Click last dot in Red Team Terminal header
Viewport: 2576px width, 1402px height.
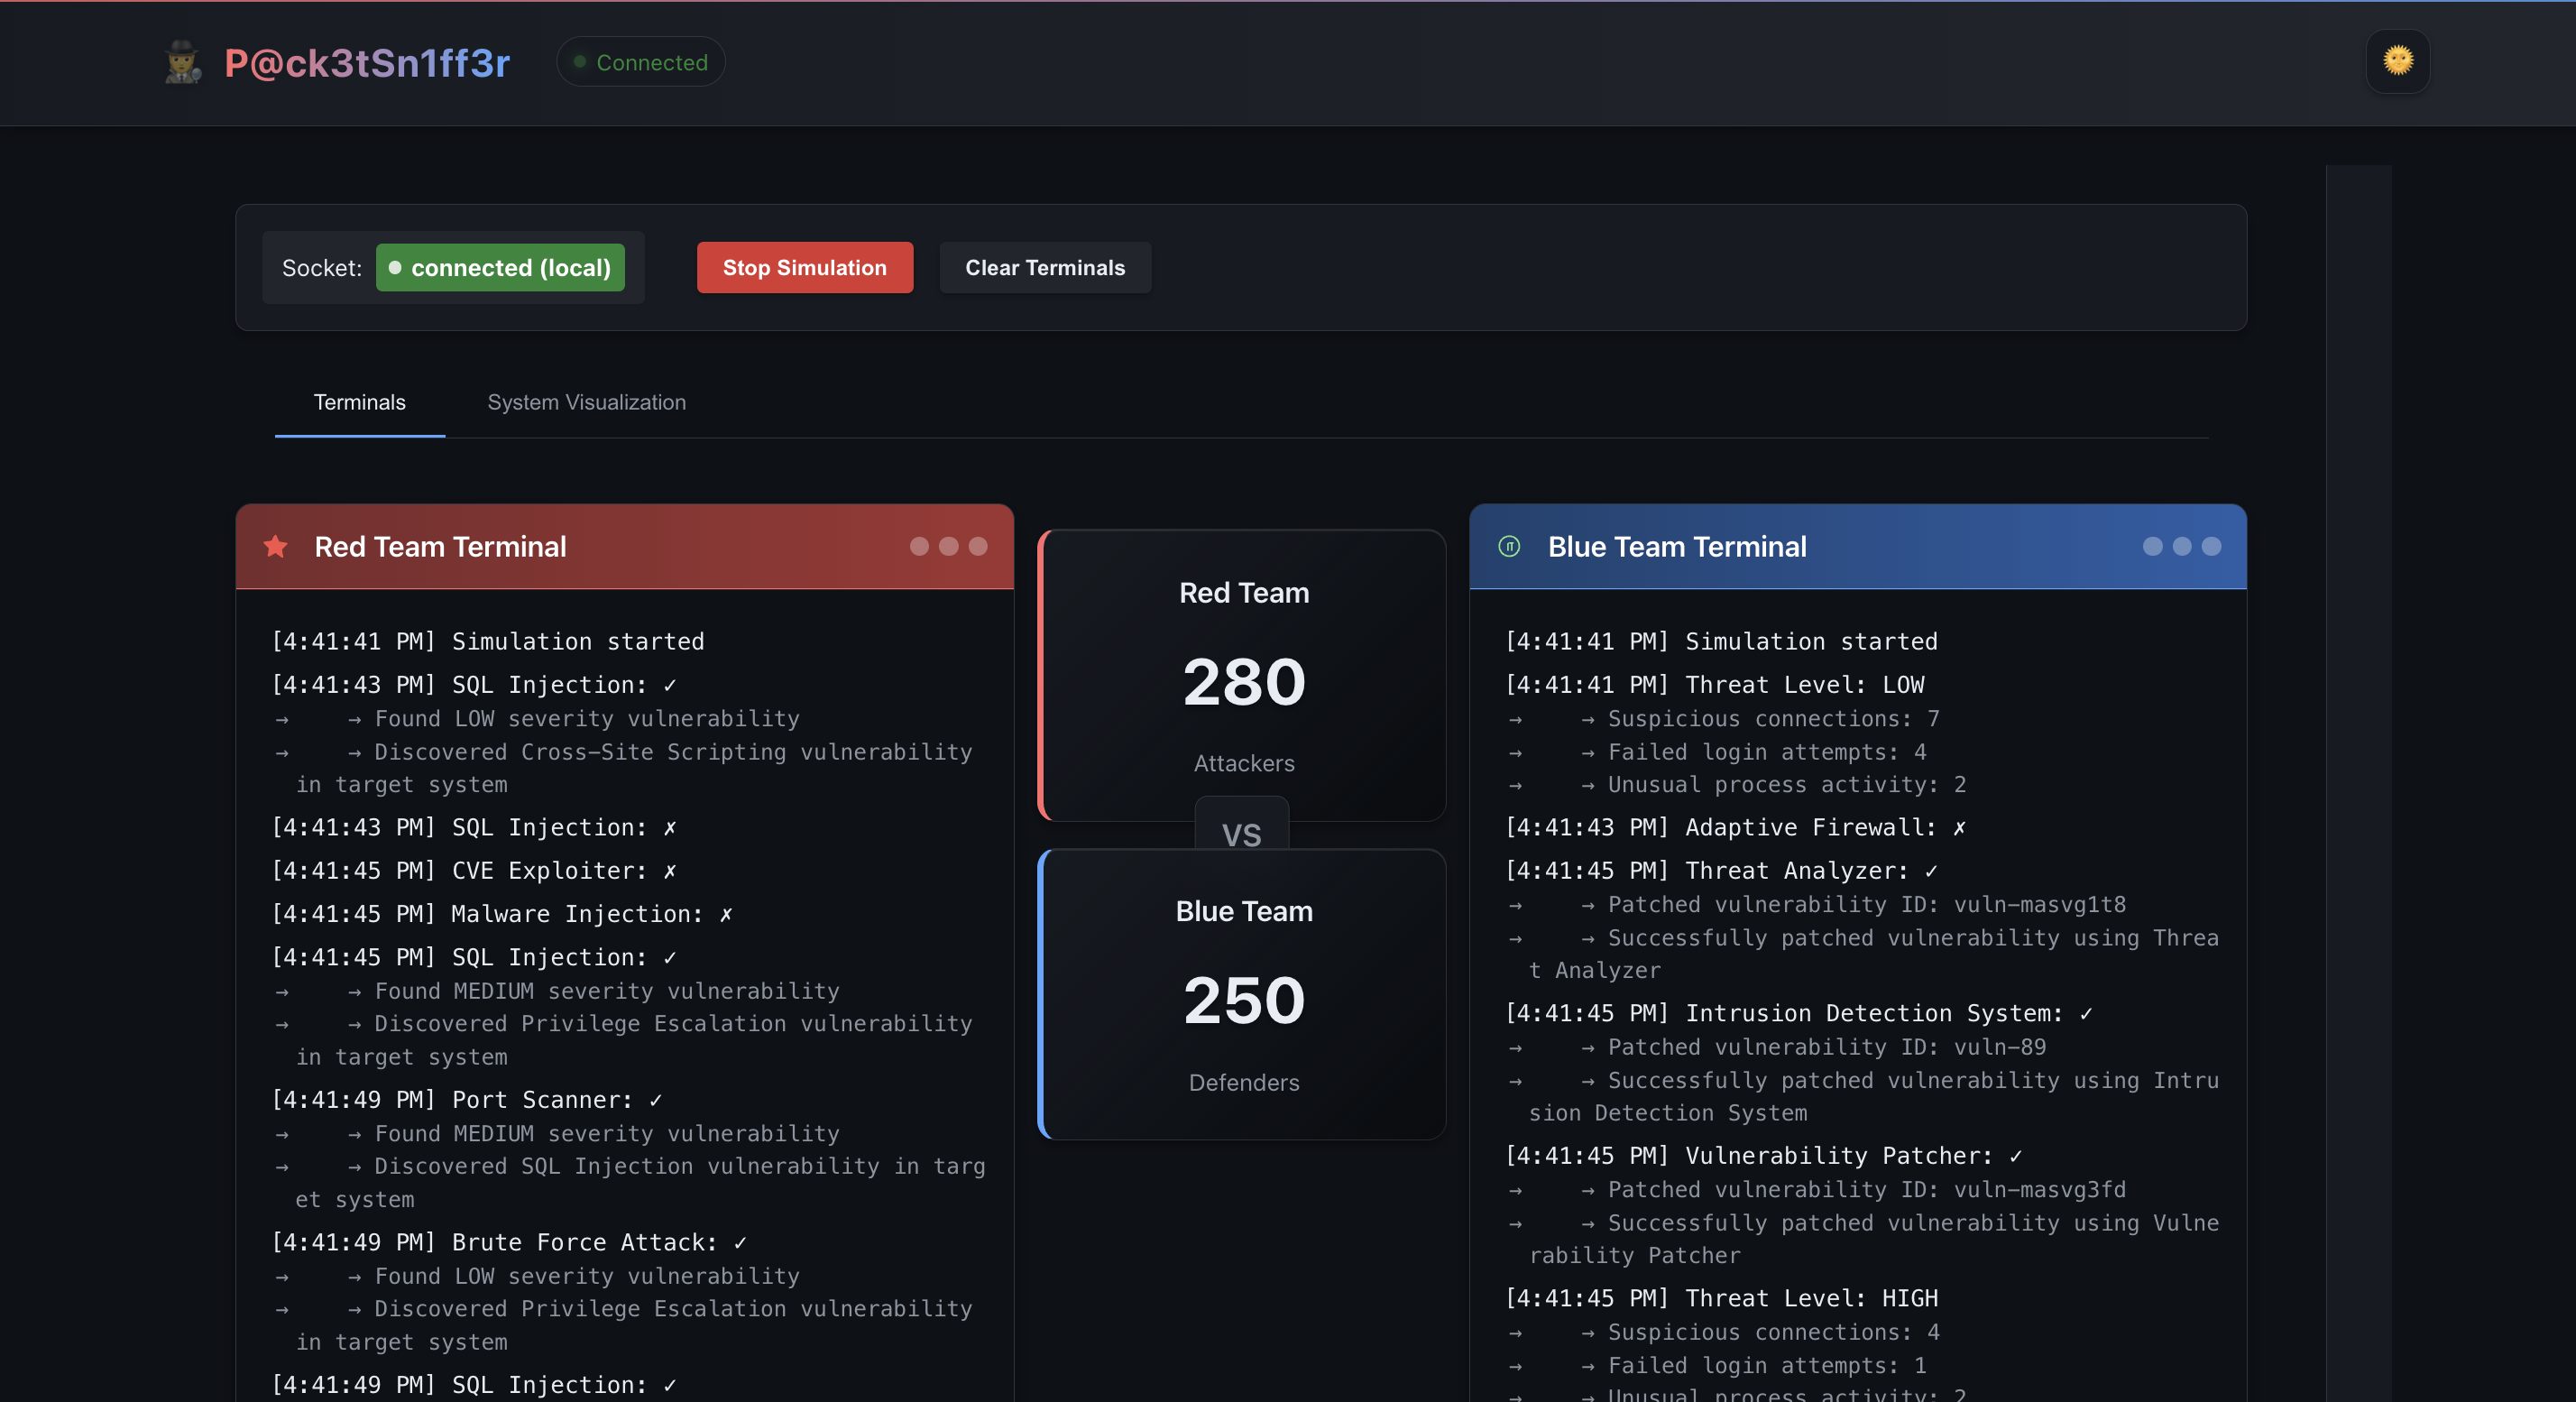(x=978, y=546)
